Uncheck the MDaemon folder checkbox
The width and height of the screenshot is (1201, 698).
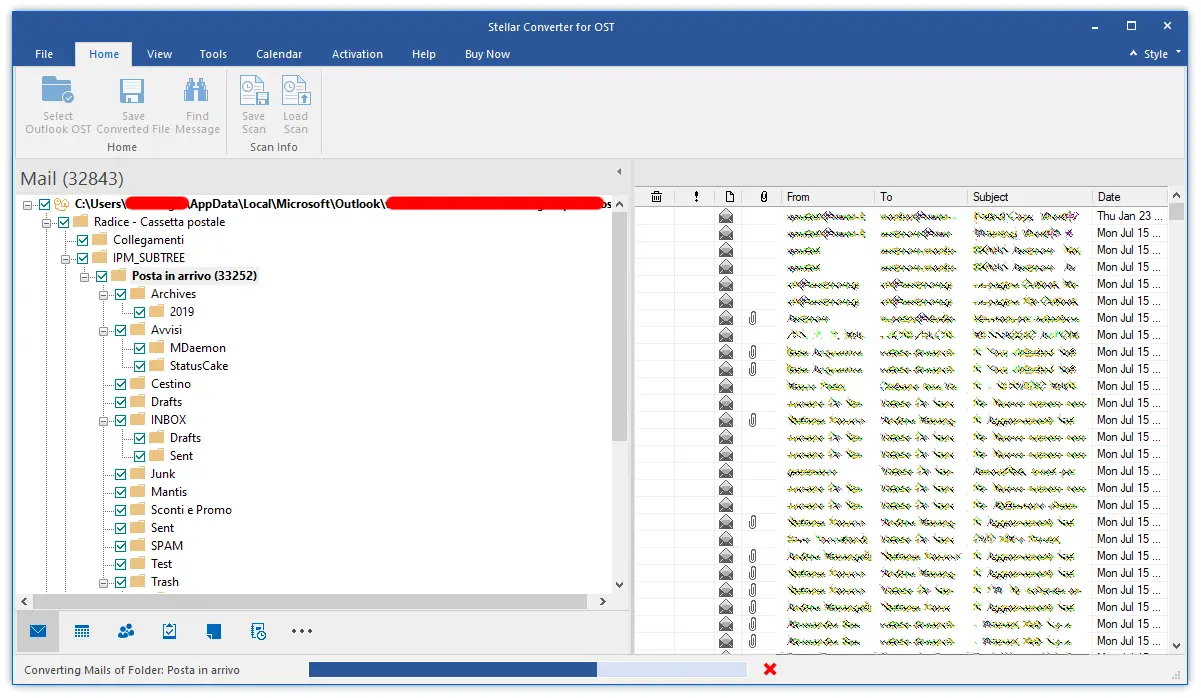coord(139,348)
